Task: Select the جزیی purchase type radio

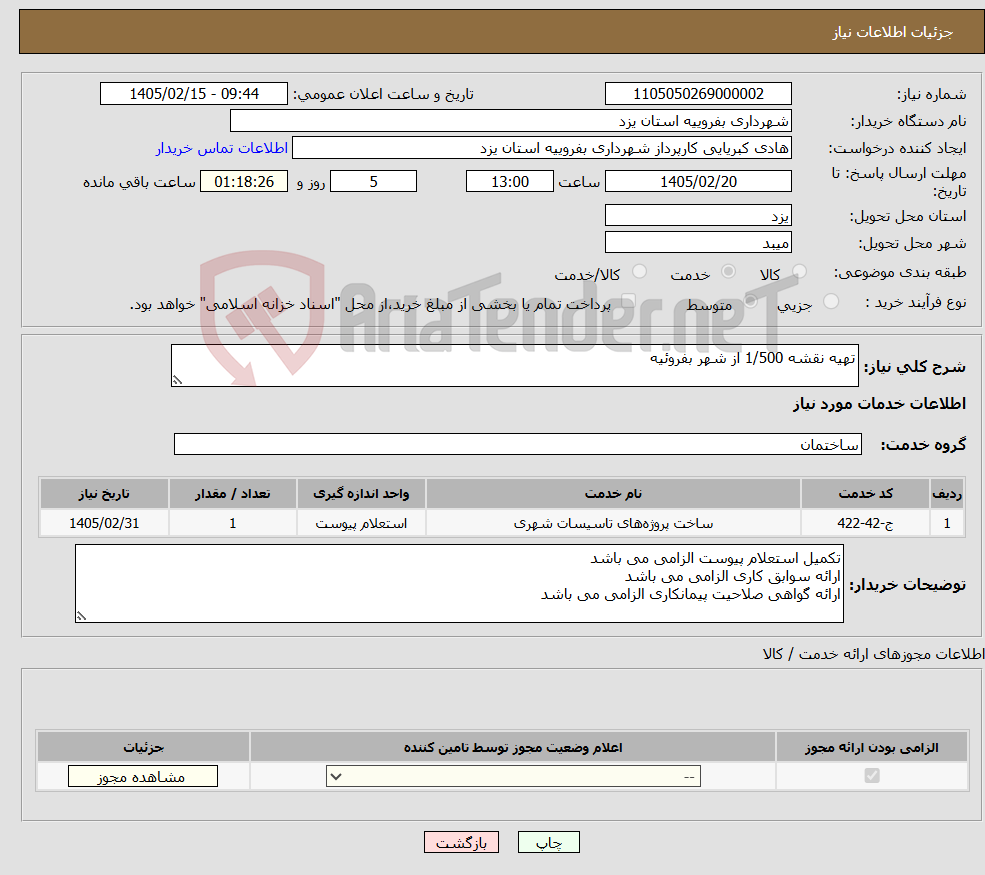Action: click(830, 302)
